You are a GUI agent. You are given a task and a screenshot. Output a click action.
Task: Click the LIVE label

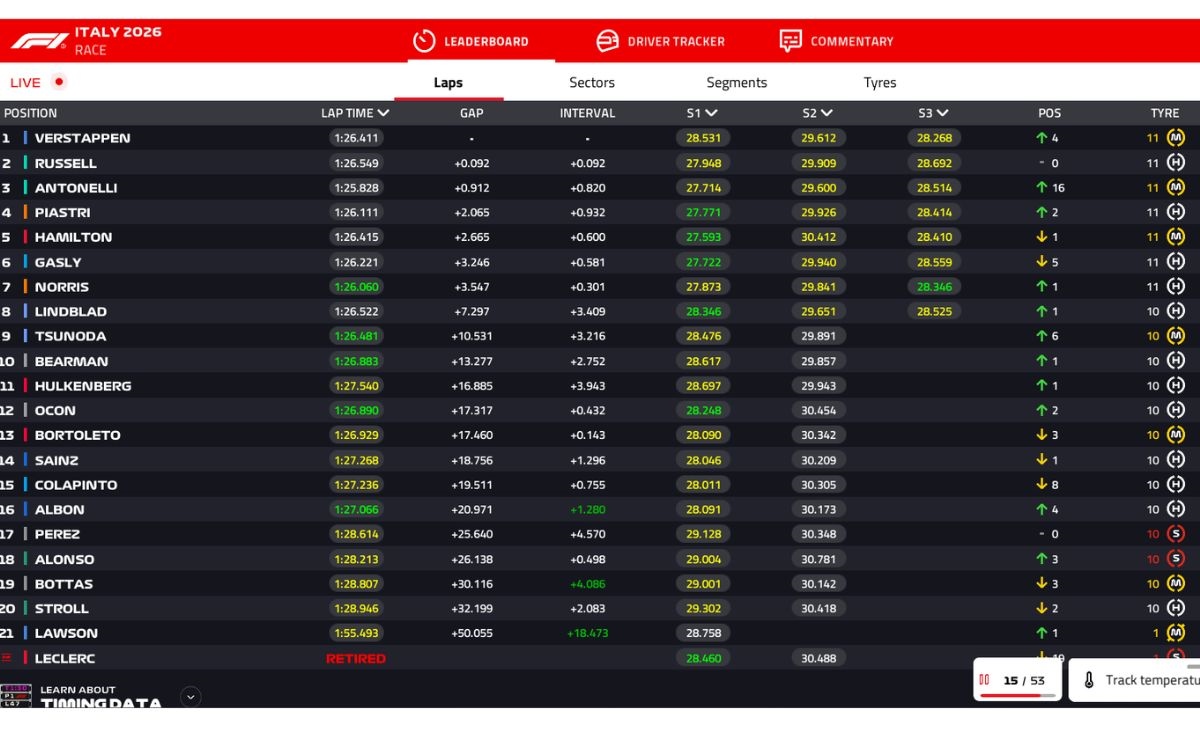pyautogui.click(x=25, y=83)
